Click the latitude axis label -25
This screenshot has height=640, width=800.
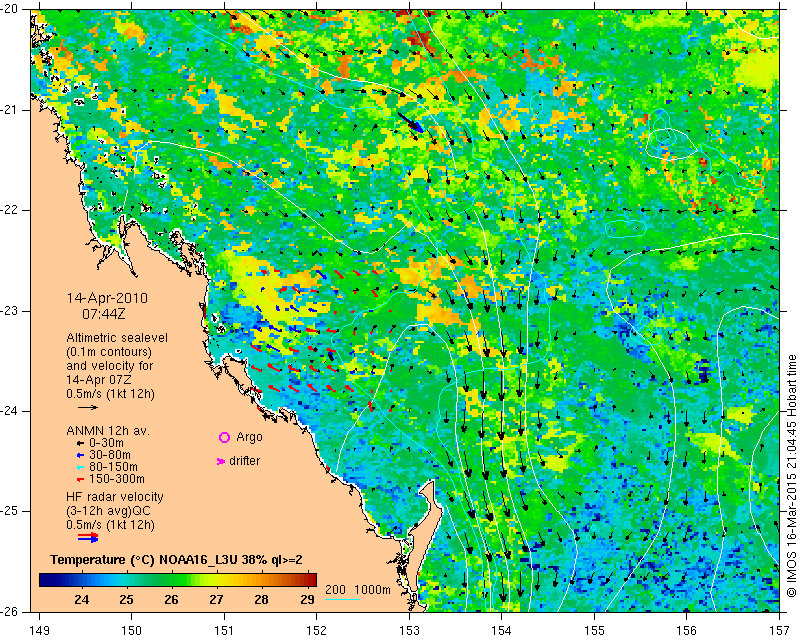pyautogui.click(x=11, y=511)
